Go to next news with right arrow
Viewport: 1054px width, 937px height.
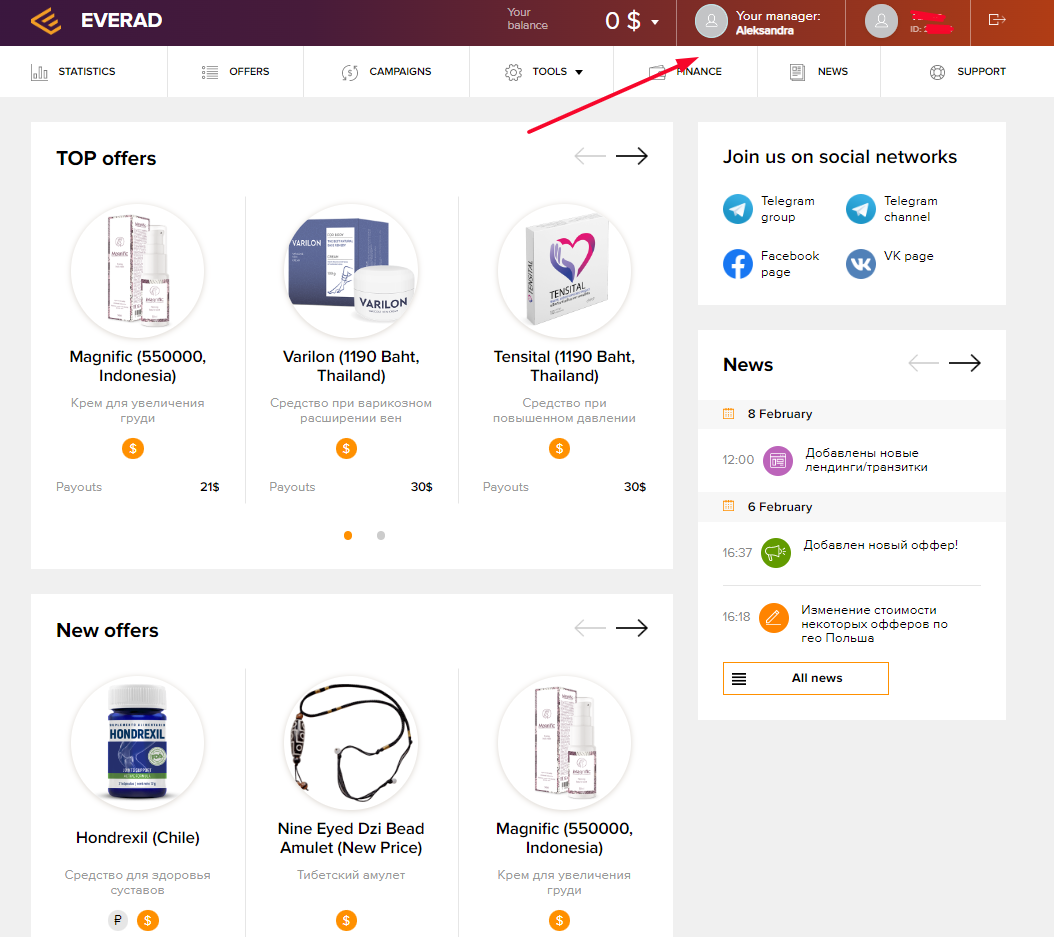pos(965,363)
